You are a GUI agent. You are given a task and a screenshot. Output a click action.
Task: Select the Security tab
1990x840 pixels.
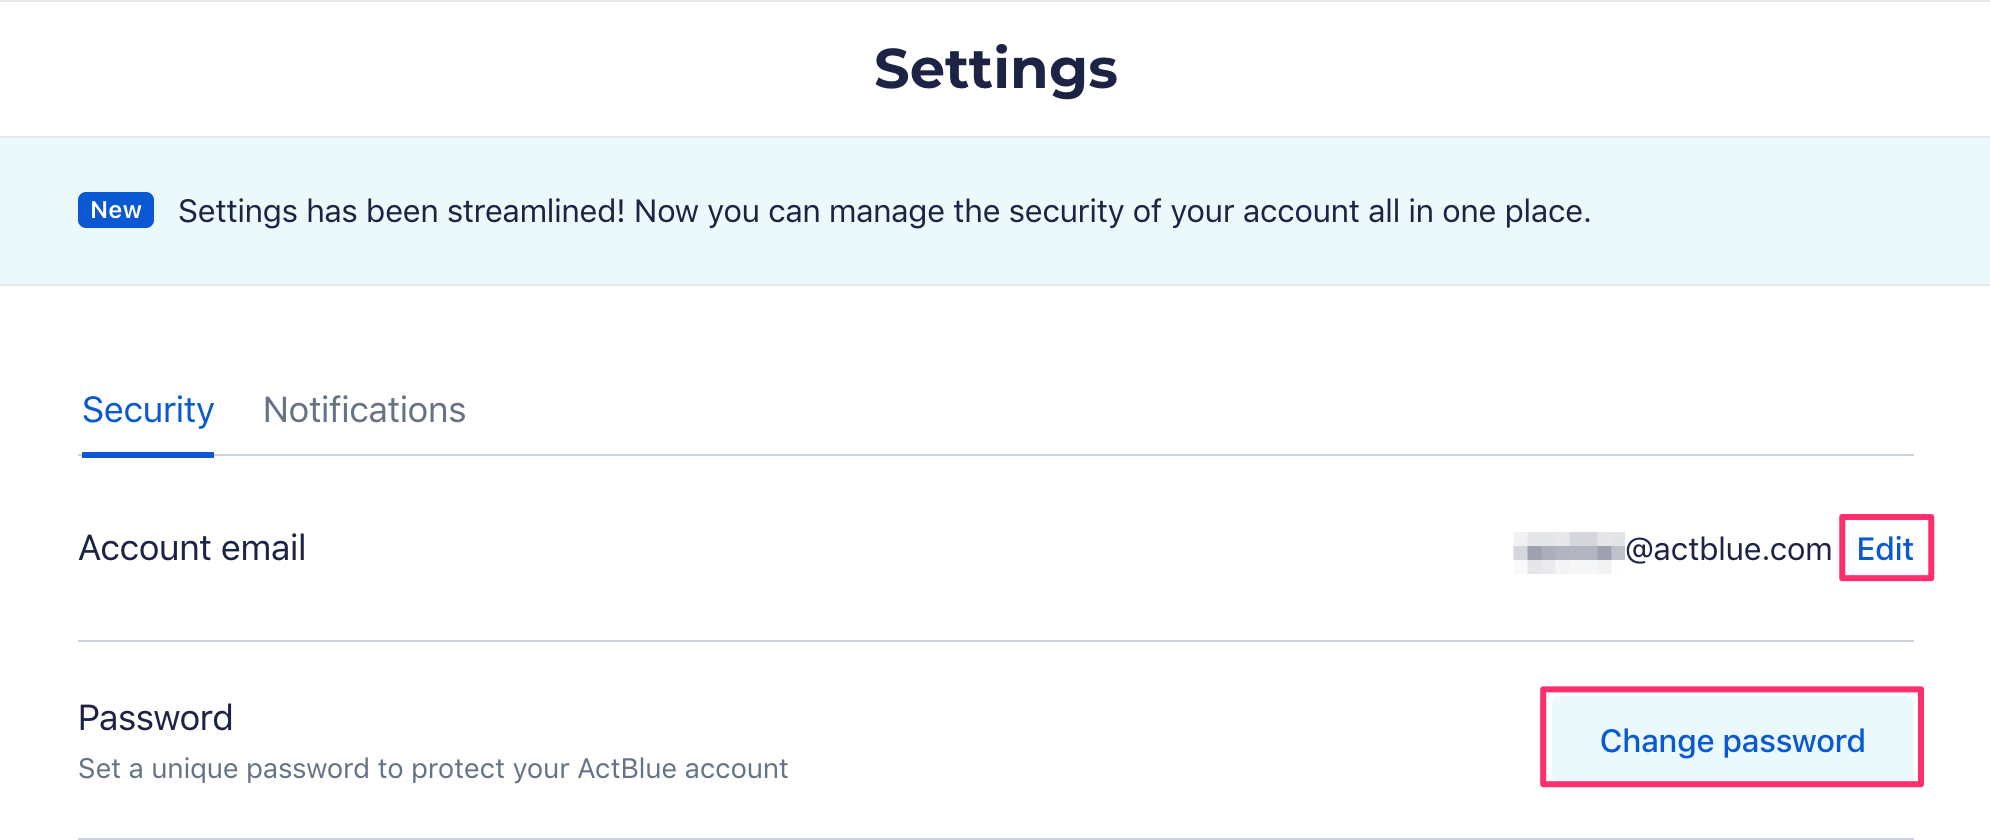click(x=148, y=410)
